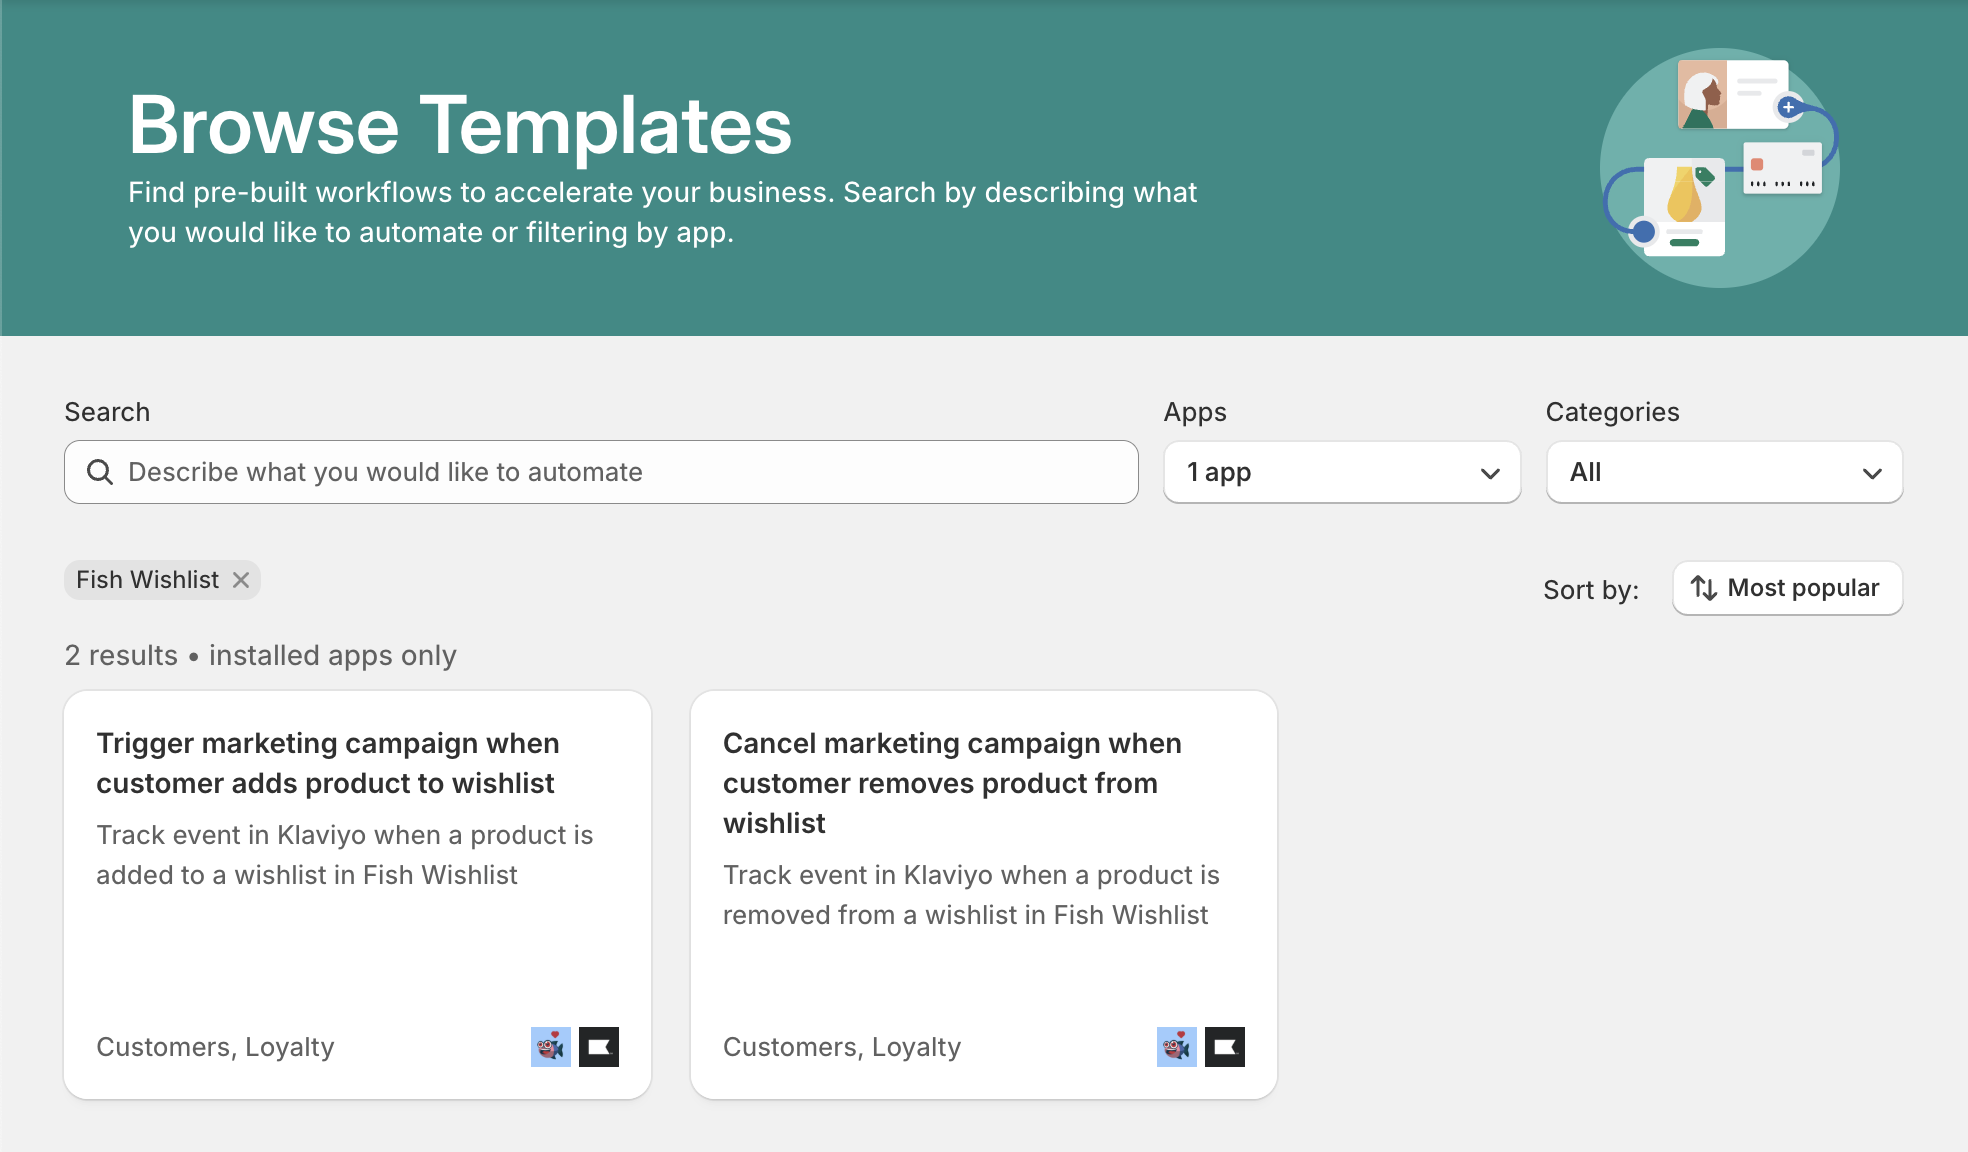Click Customers, Loyalty on the Trigger card

pyautogui.click(x=215, y=1047)
